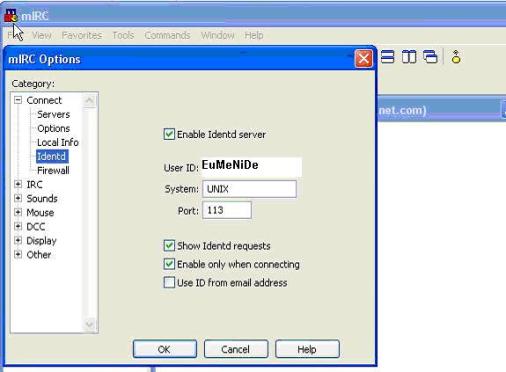Toggle Enable Identd server checkbox
Image resolution: width=506 pixels, height=372 pixels.
click(169, 134)
